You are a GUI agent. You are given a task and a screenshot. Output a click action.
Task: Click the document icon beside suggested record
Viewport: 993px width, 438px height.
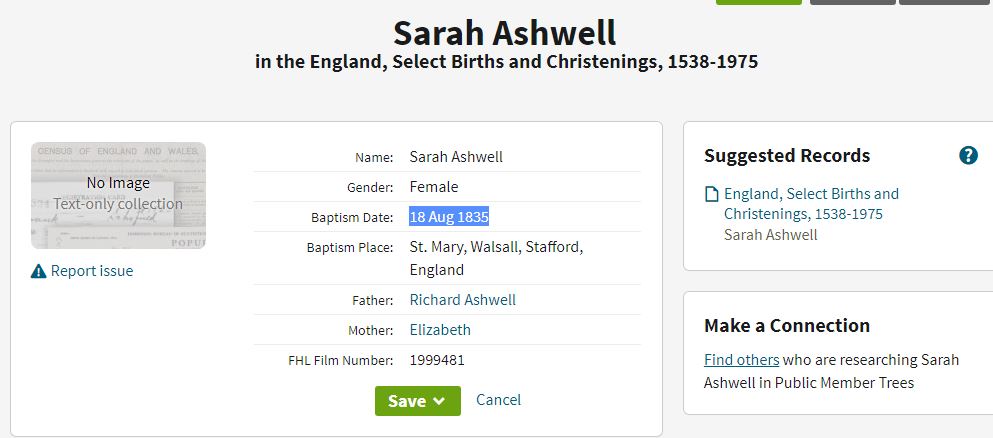(712, 194)
